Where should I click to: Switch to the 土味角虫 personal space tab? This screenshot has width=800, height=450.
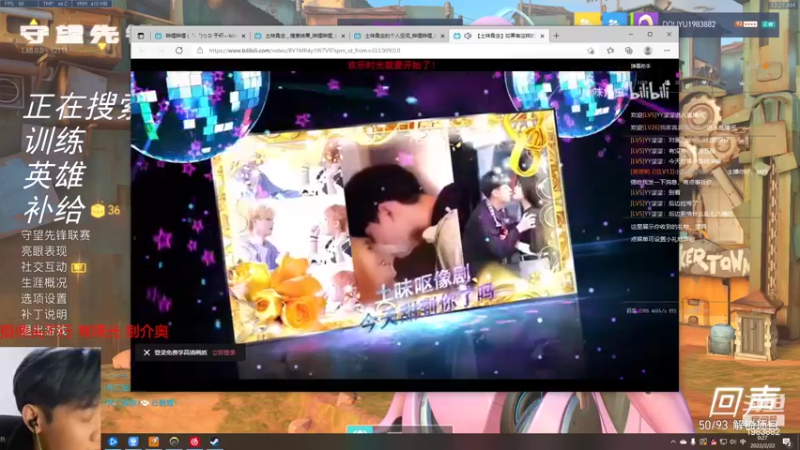(x=399, y=36)
